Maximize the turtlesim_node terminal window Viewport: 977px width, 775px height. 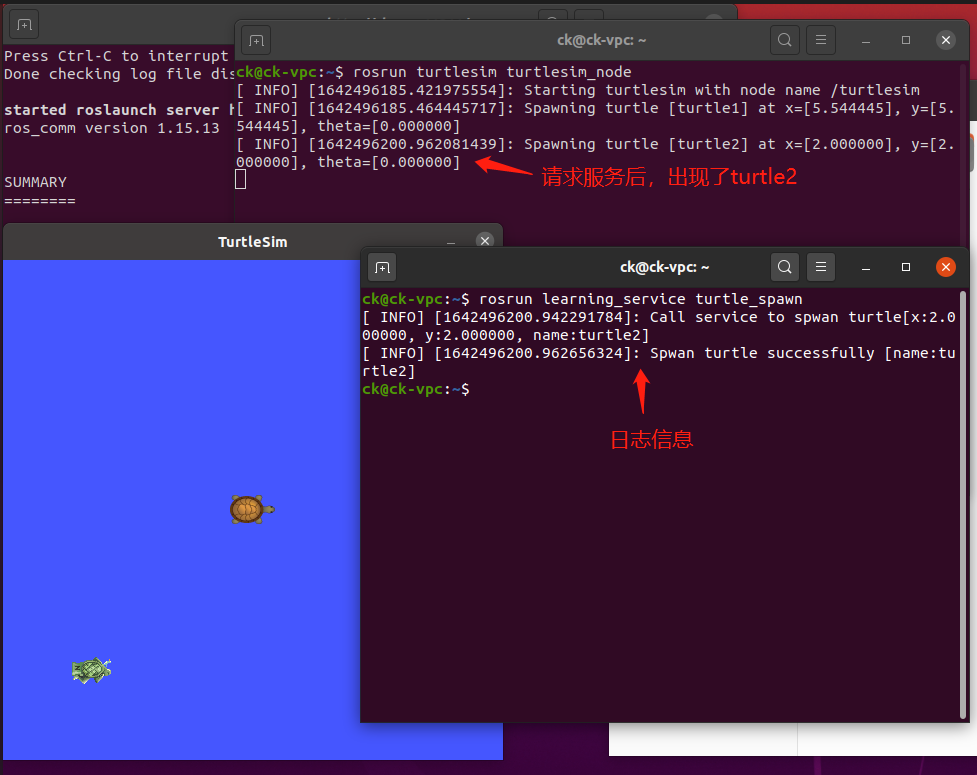pyautogui.click(x=906, y=40)
